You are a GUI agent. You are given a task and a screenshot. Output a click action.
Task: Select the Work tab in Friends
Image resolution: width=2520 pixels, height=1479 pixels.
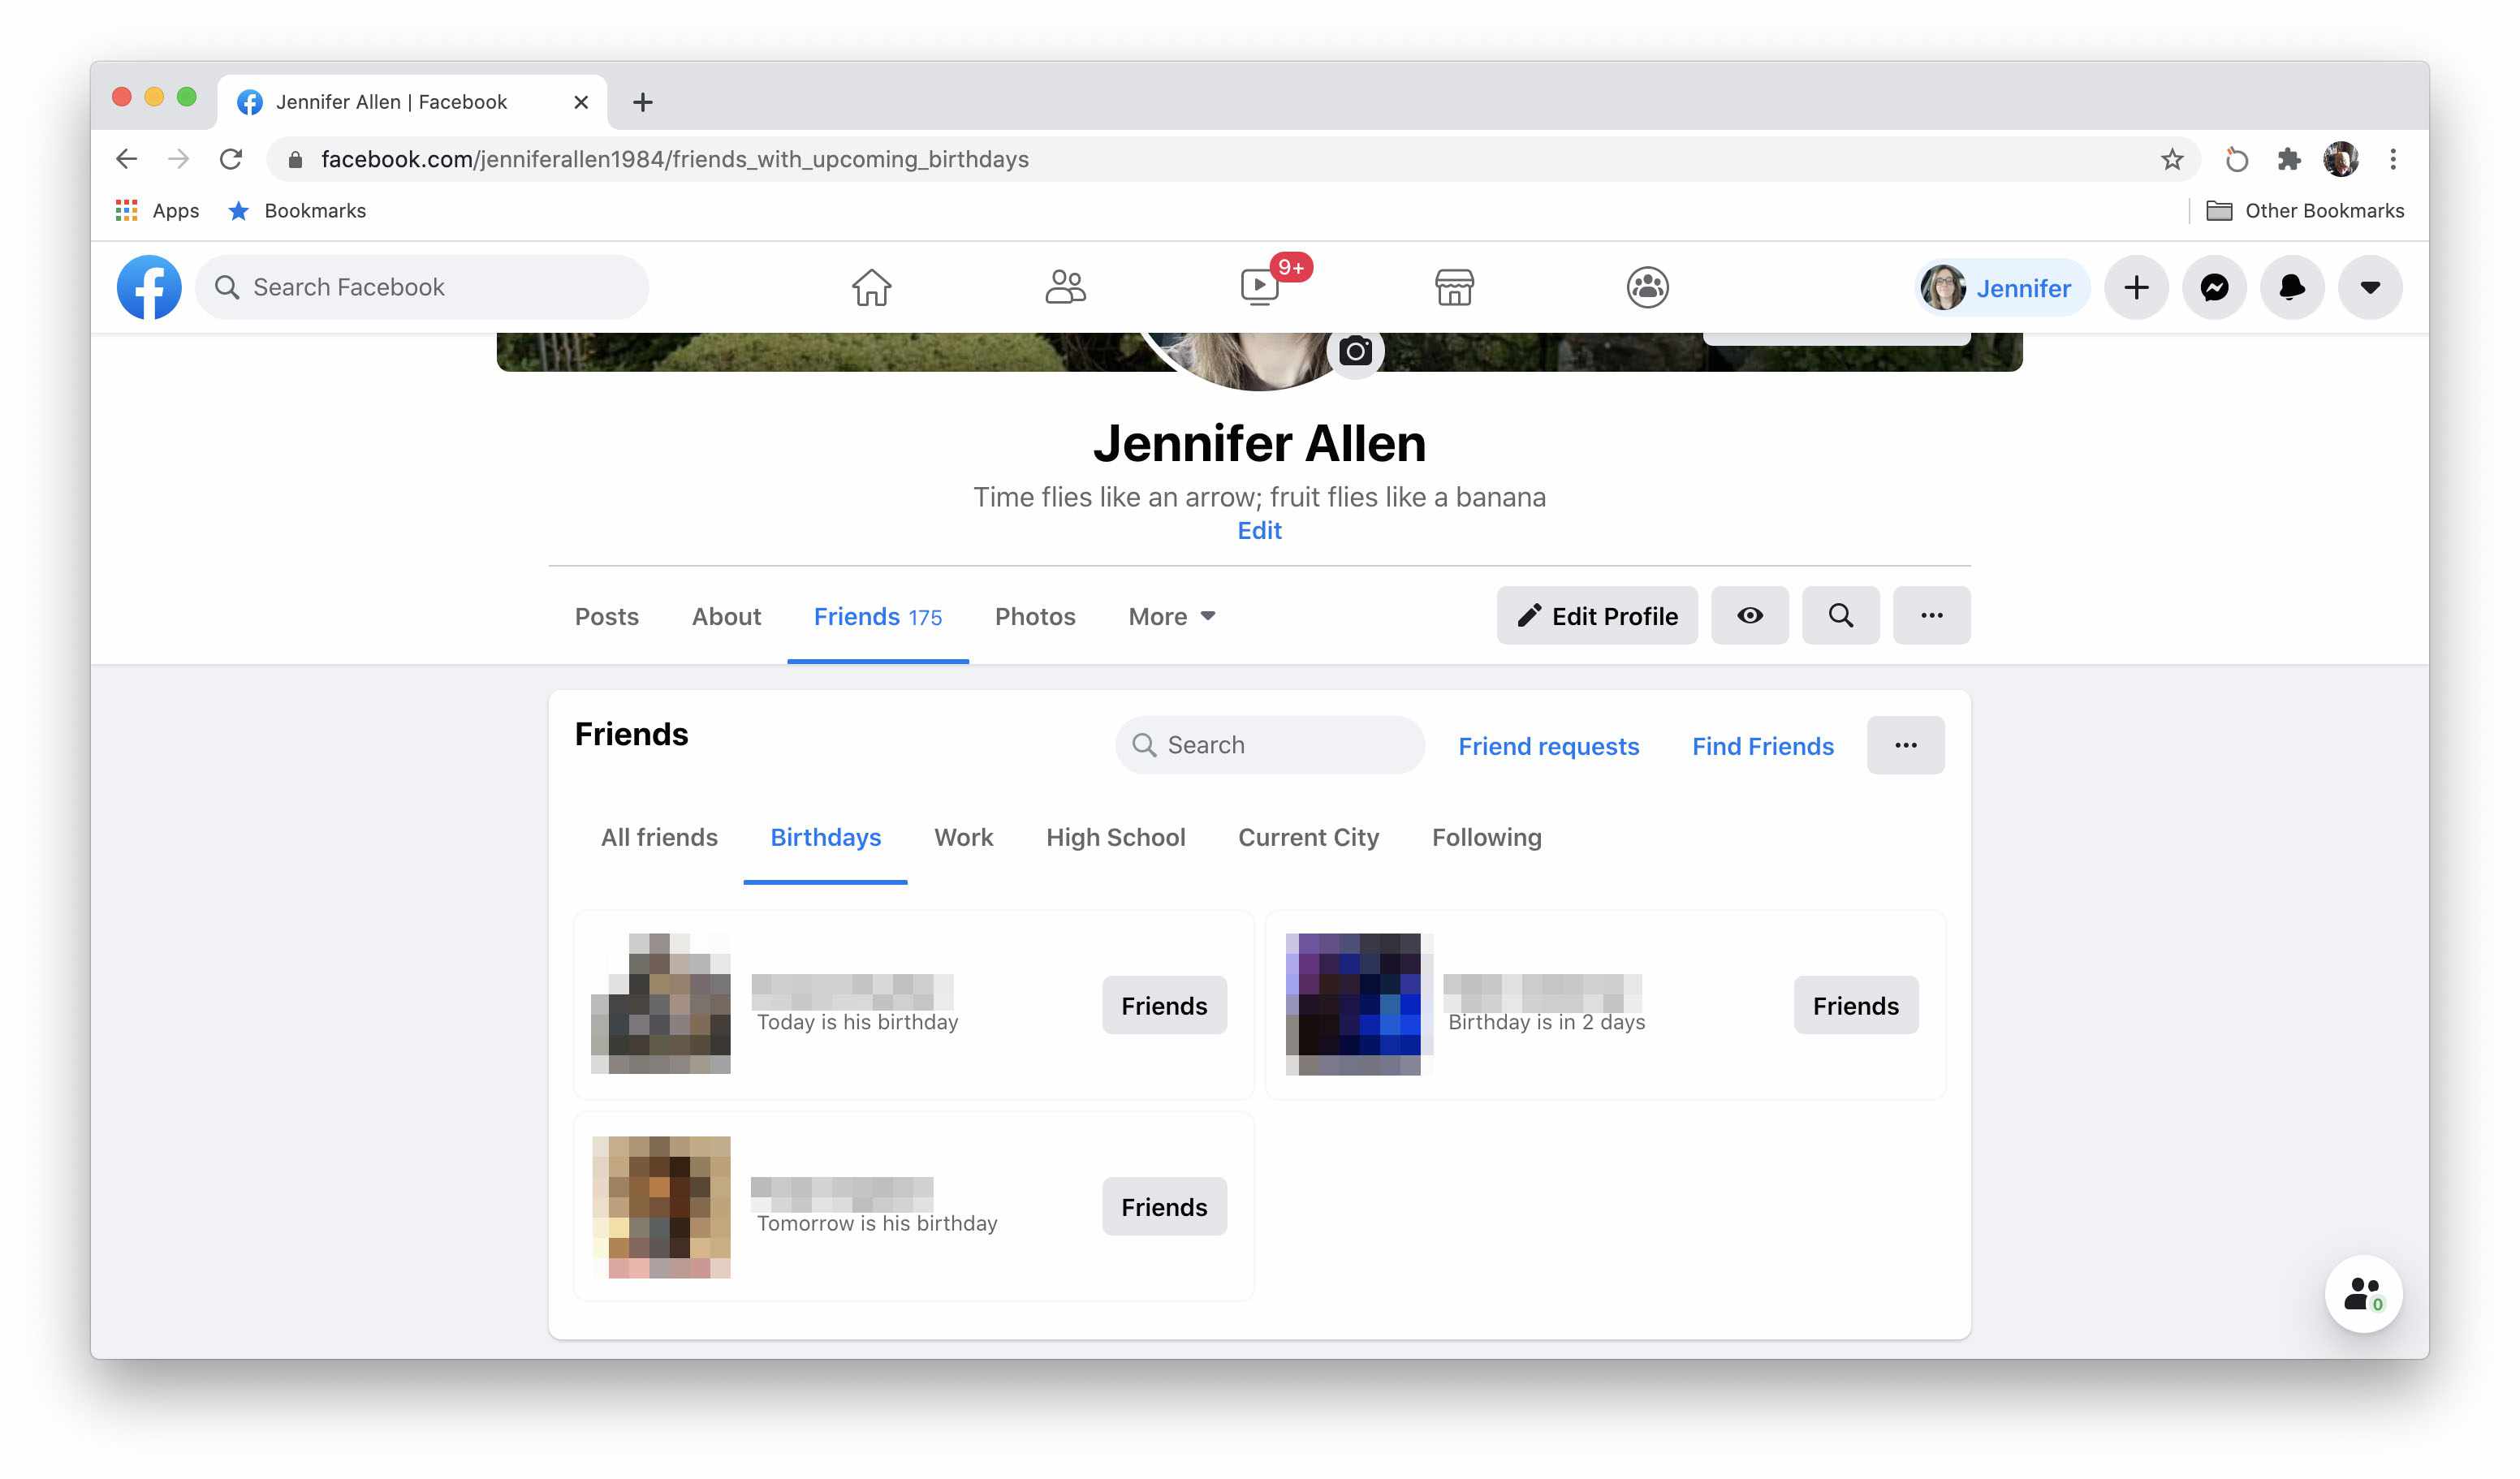click(x=964, y=836)
